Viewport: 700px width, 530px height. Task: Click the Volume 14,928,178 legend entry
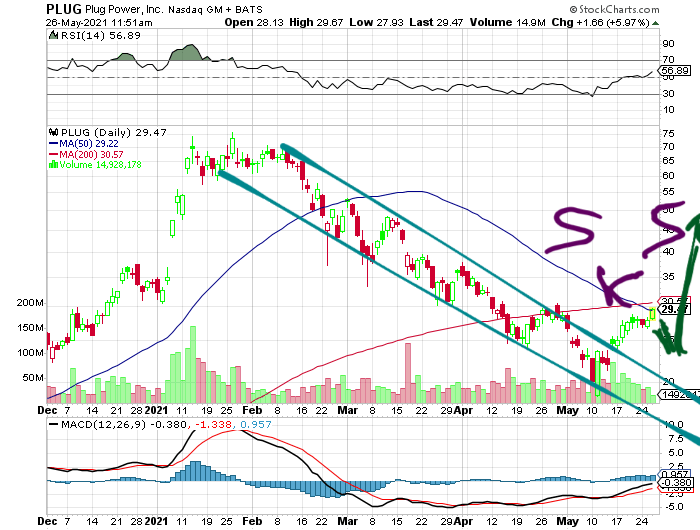pos(100,165)
